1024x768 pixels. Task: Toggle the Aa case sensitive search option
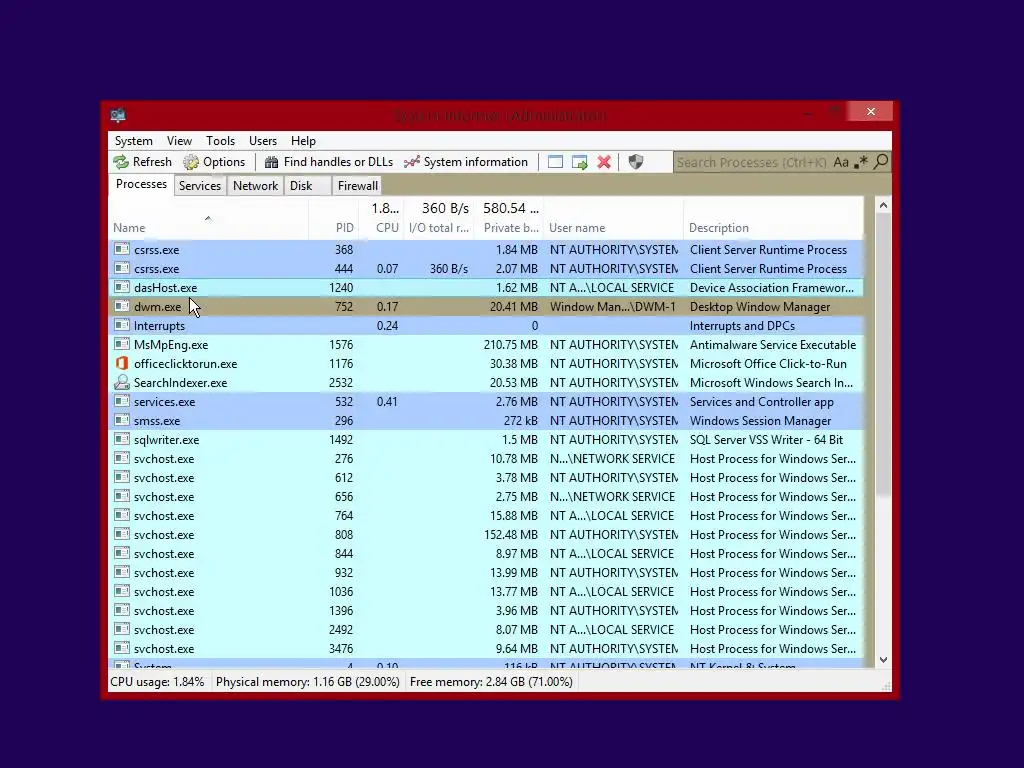tap(841, 162)
